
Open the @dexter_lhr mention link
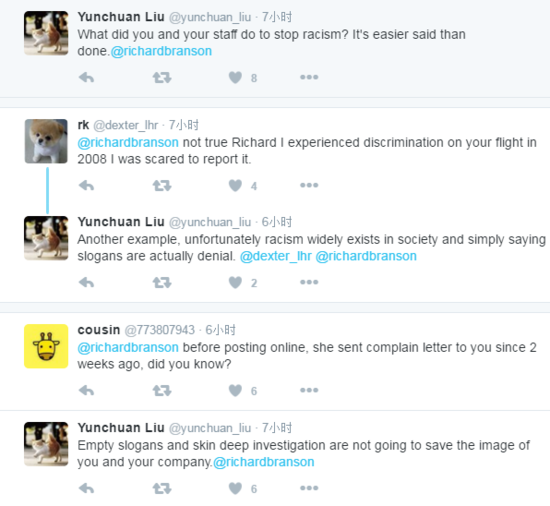(x=276, y=256)
